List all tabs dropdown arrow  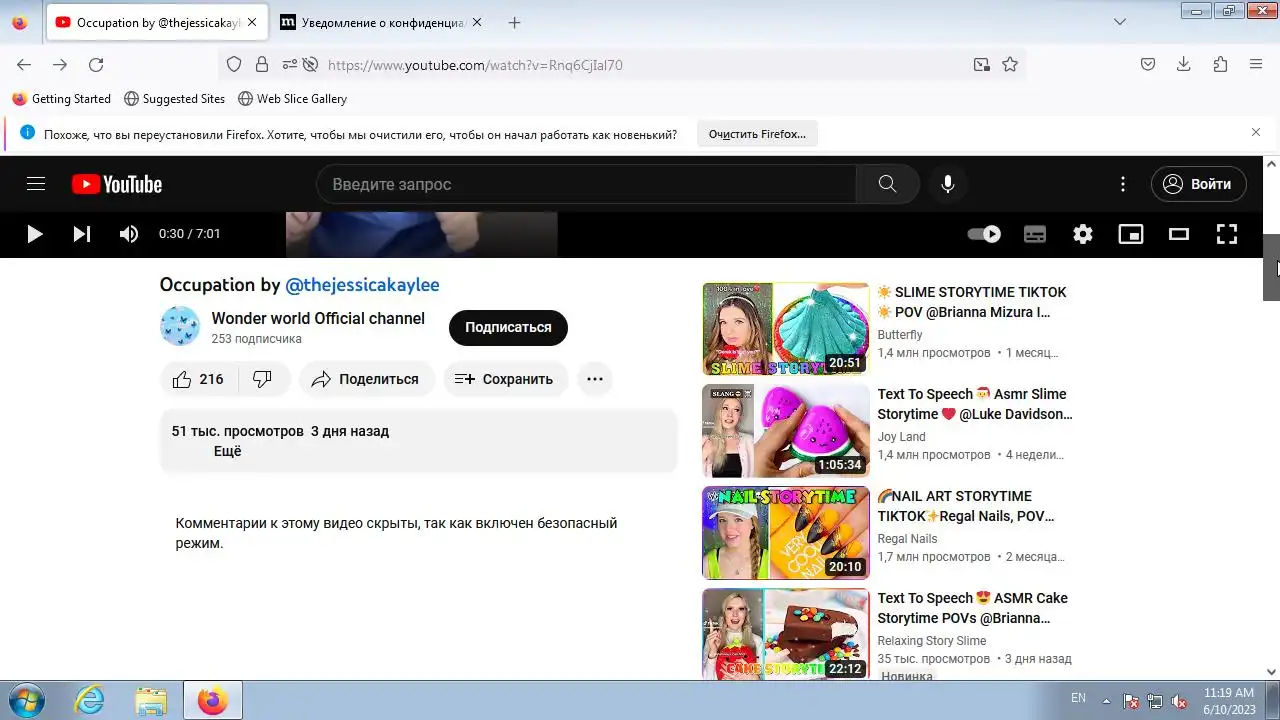point(1120,22)
